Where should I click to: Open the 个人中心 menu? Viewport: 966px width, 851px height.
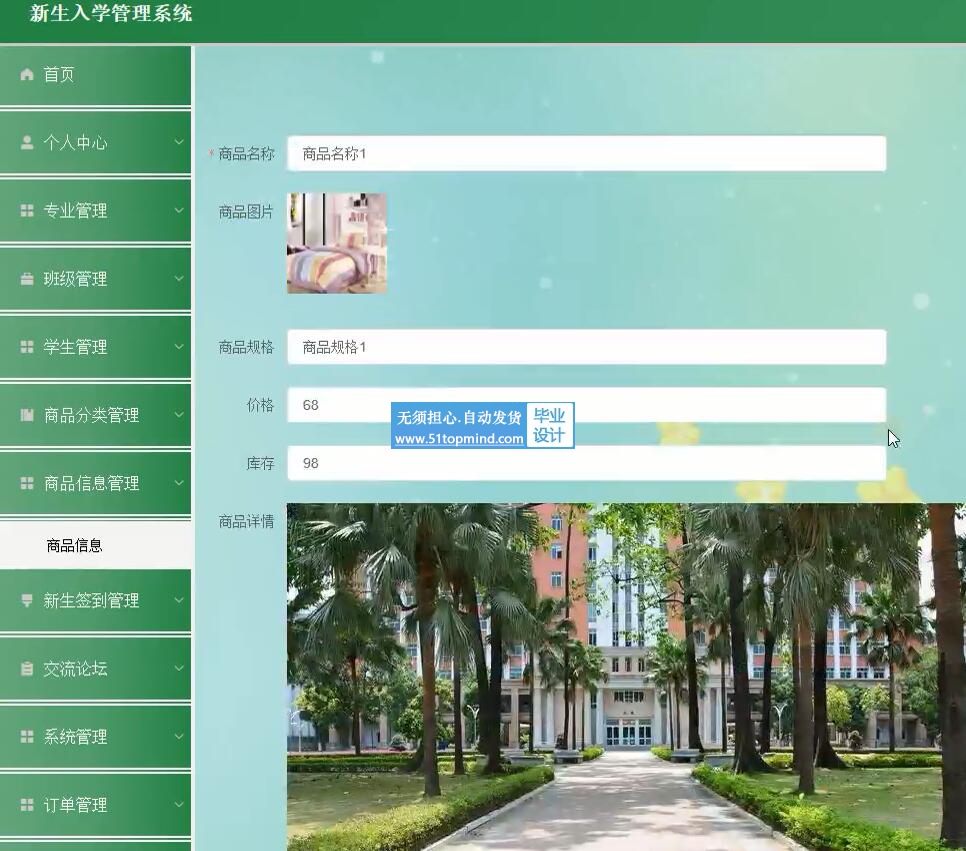[95, 142]
